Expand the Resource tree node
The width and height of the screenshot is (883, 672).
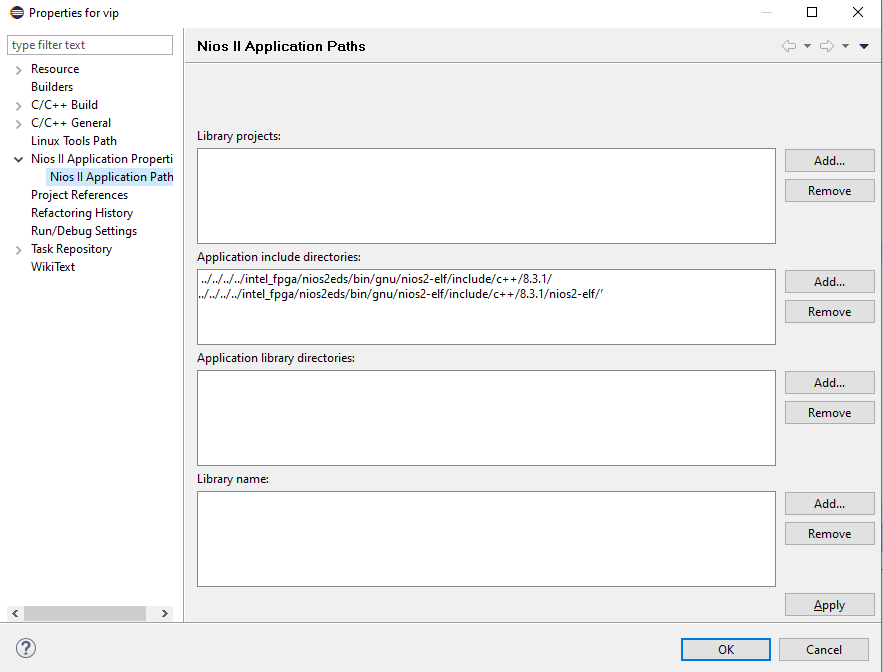coord(19,70)
